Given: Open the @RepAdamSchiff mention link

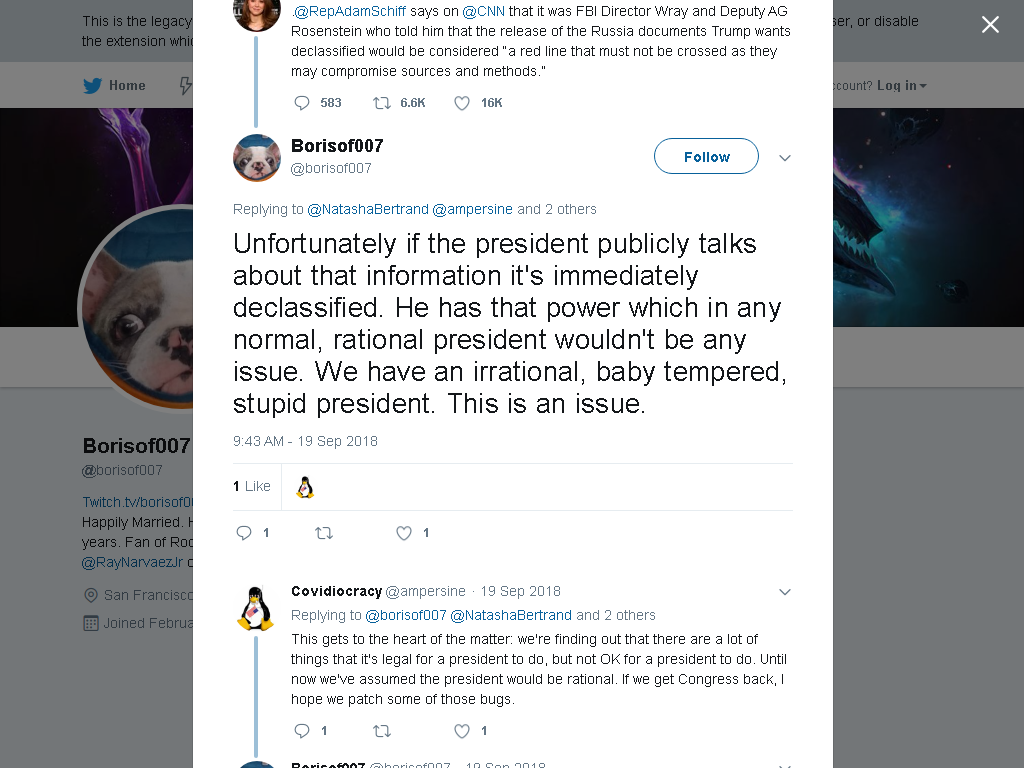Looking at the screenshot, I should 349,11.
